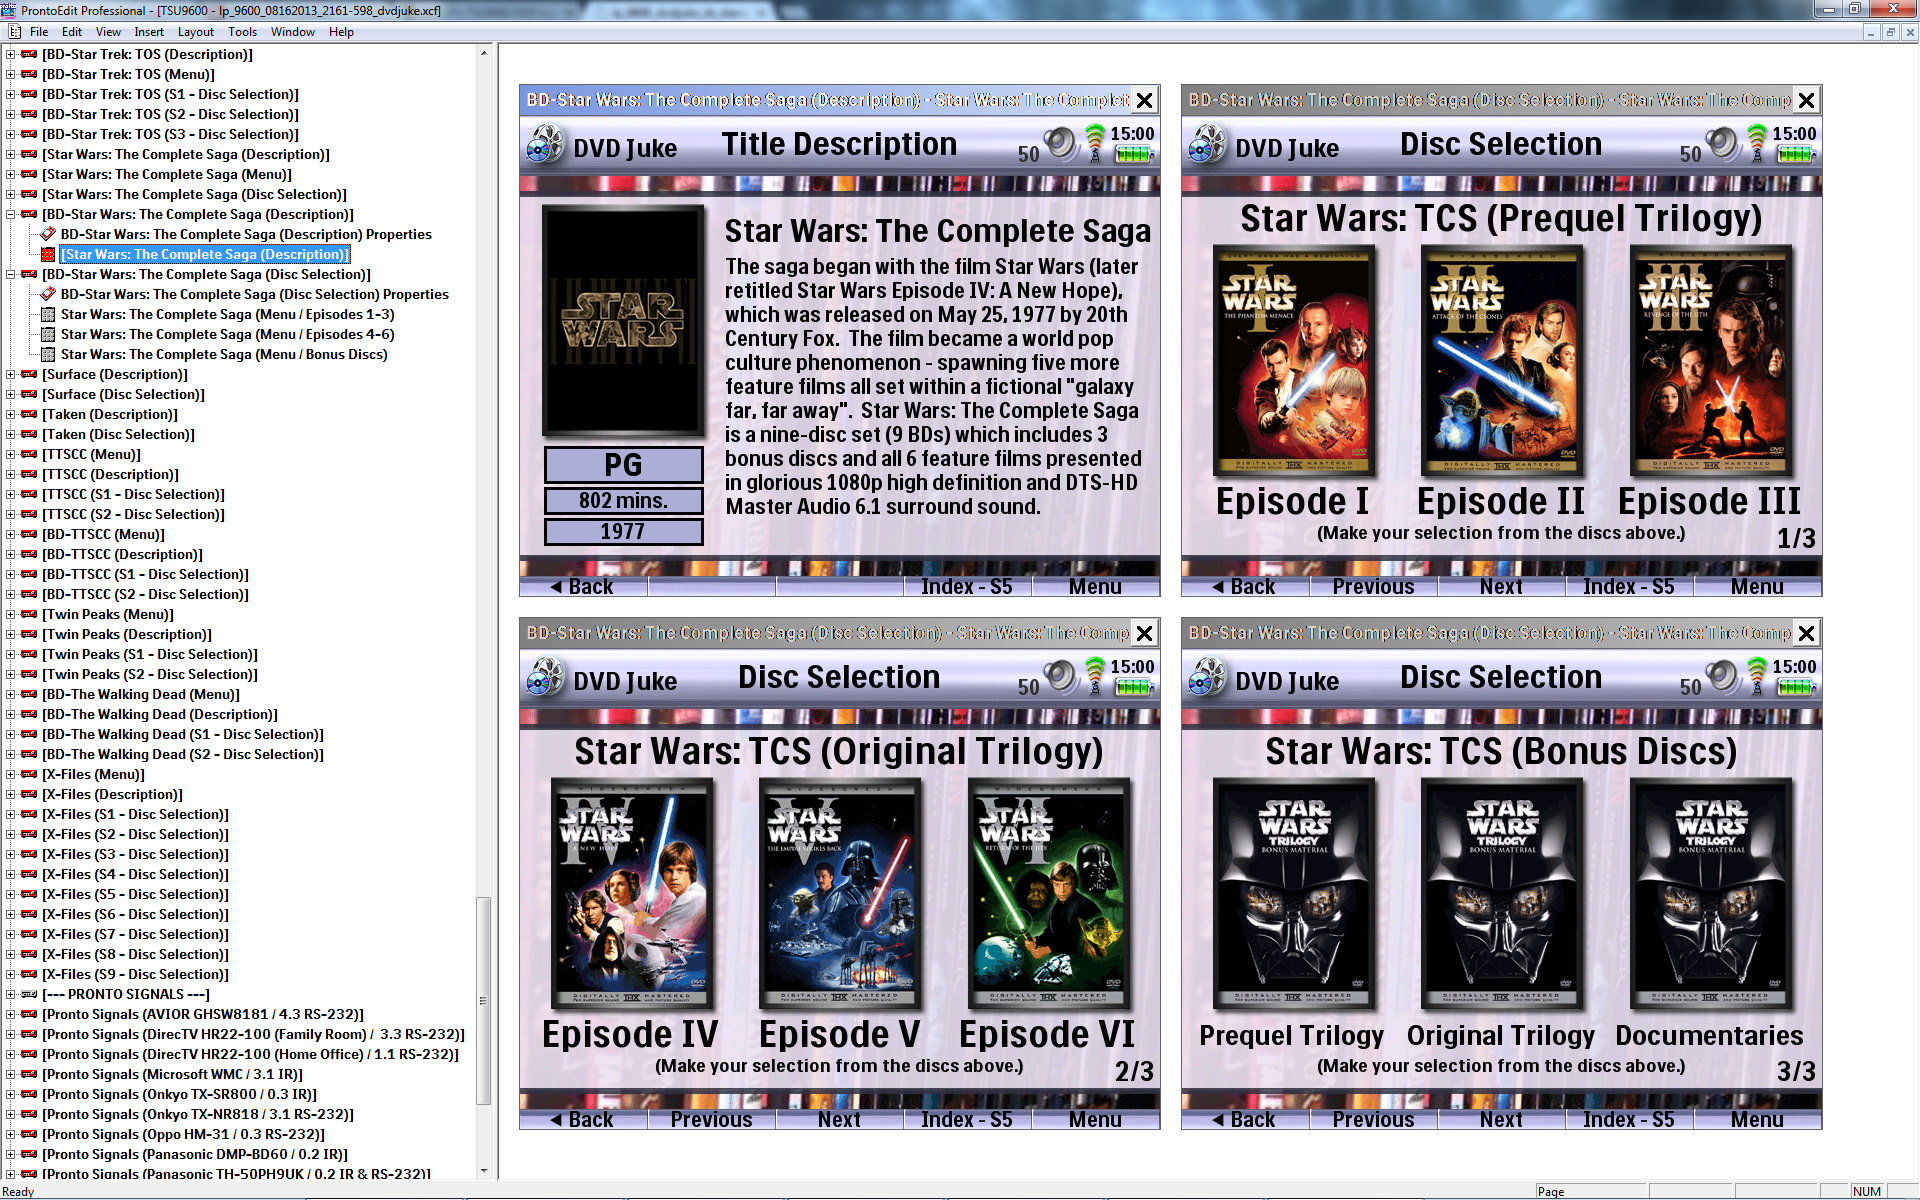Click the device icon beside [X-Files (Menu)]

[x=29, y=774]
